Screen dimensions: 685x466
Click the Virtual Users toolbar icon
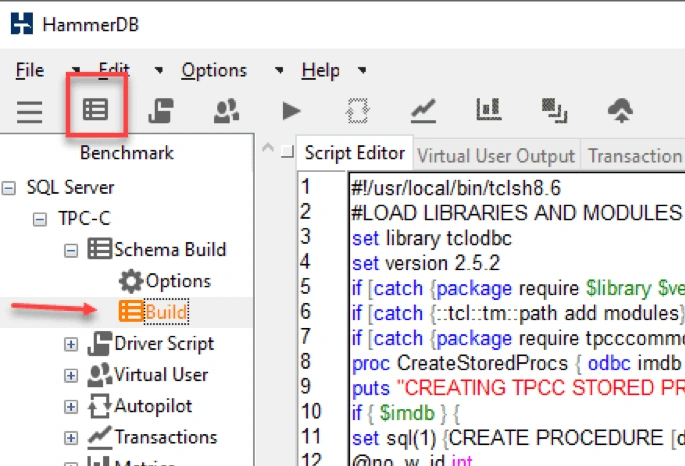[x=226, y=110]
